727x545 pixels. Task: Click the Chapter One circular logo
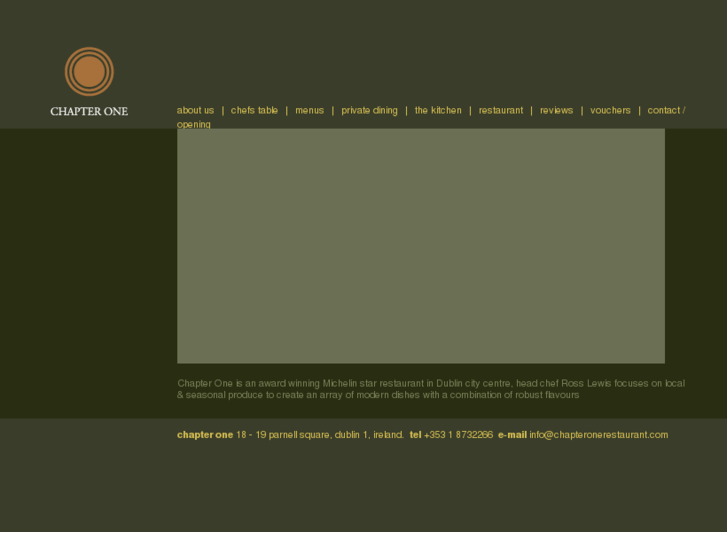[x=89, y=71]
